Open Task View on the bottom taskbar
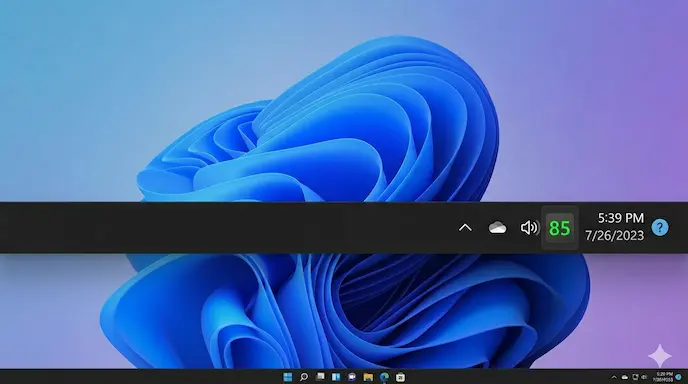Image resolution: width=688 pixels, height=384 pixels. point(320,377)
